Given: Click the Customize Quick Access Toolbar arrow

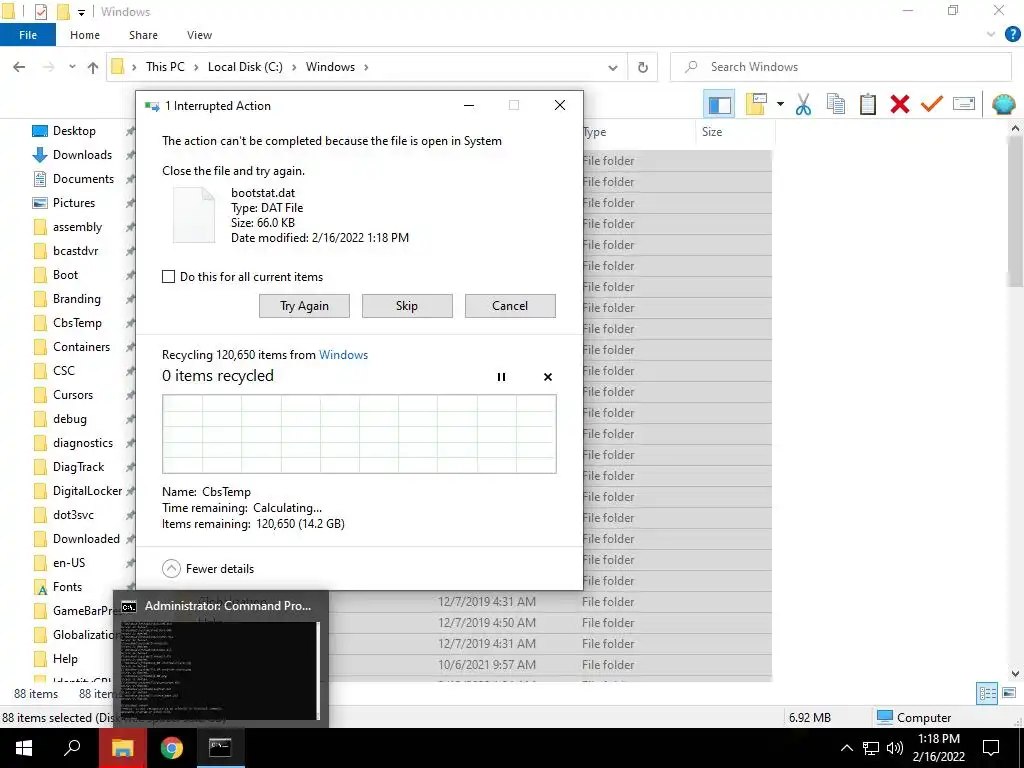Looking at the screenshot, I should [81, 12].
